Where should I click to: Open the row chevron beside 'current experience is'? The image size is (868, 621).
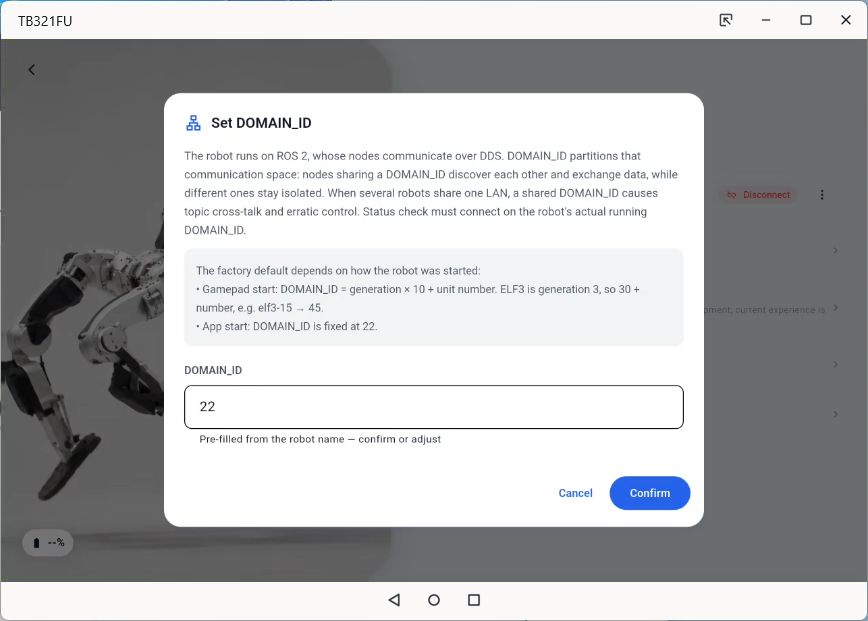[835, 308]
